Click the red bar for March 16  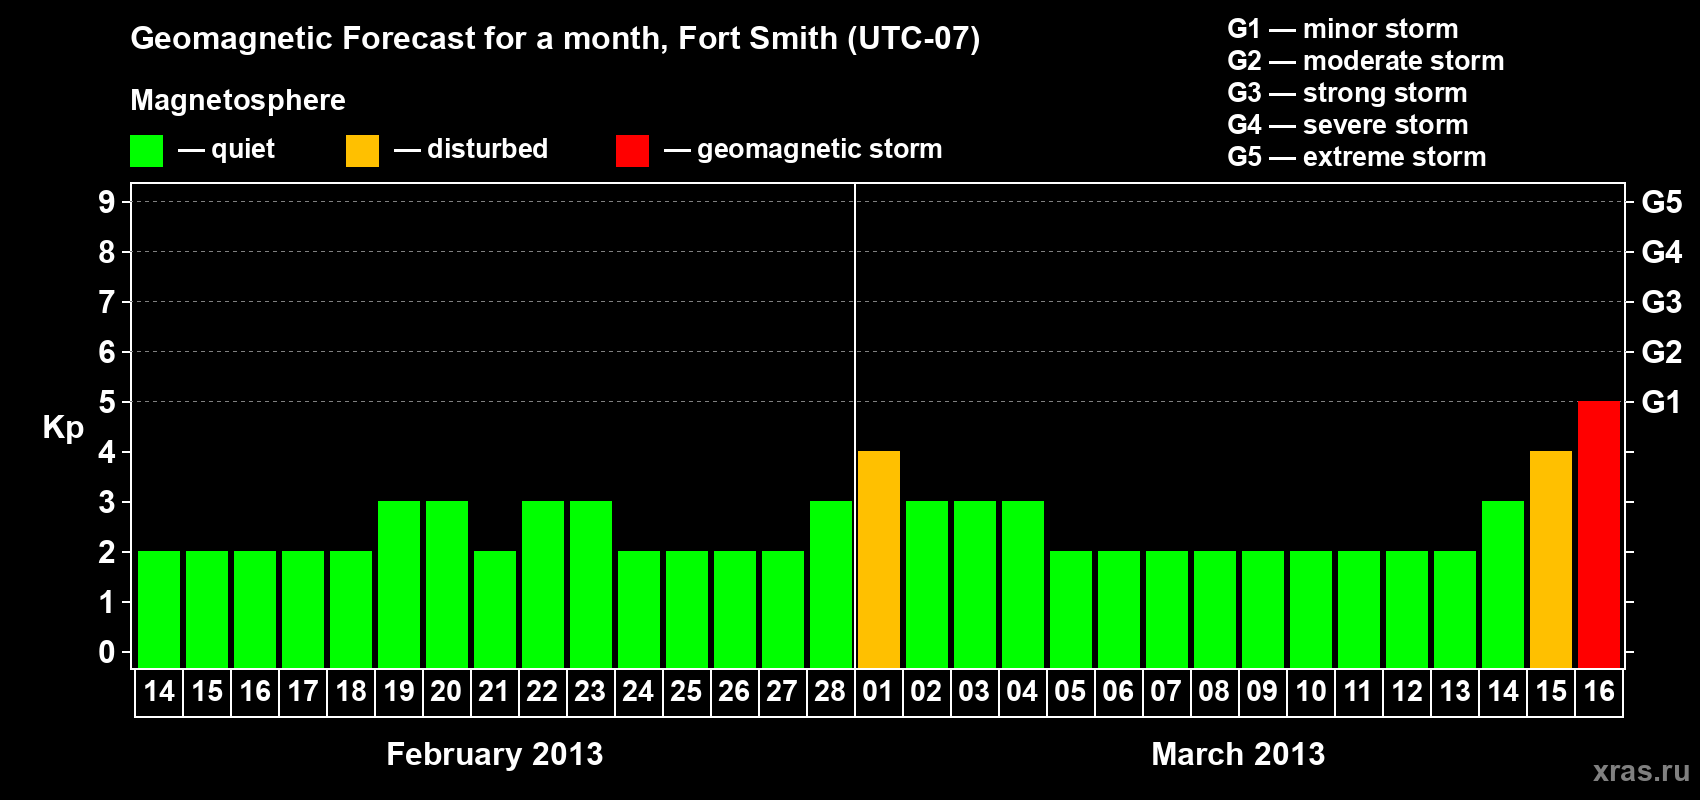pyautogui.click(x=1599, y=534)
